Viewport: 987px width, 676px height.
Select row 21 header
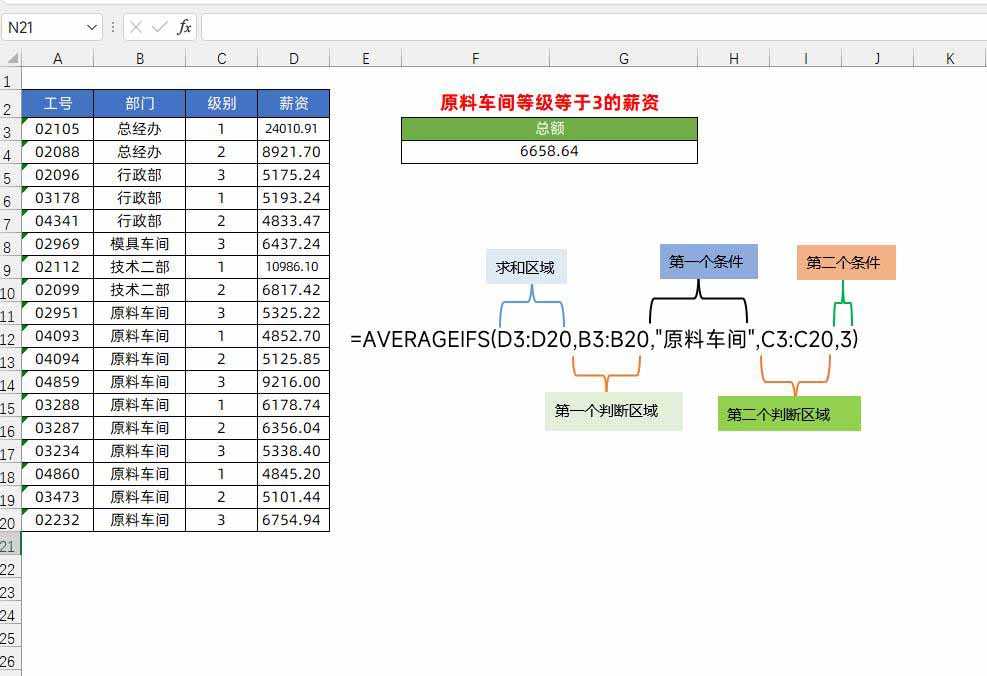[x=10, y=545]
